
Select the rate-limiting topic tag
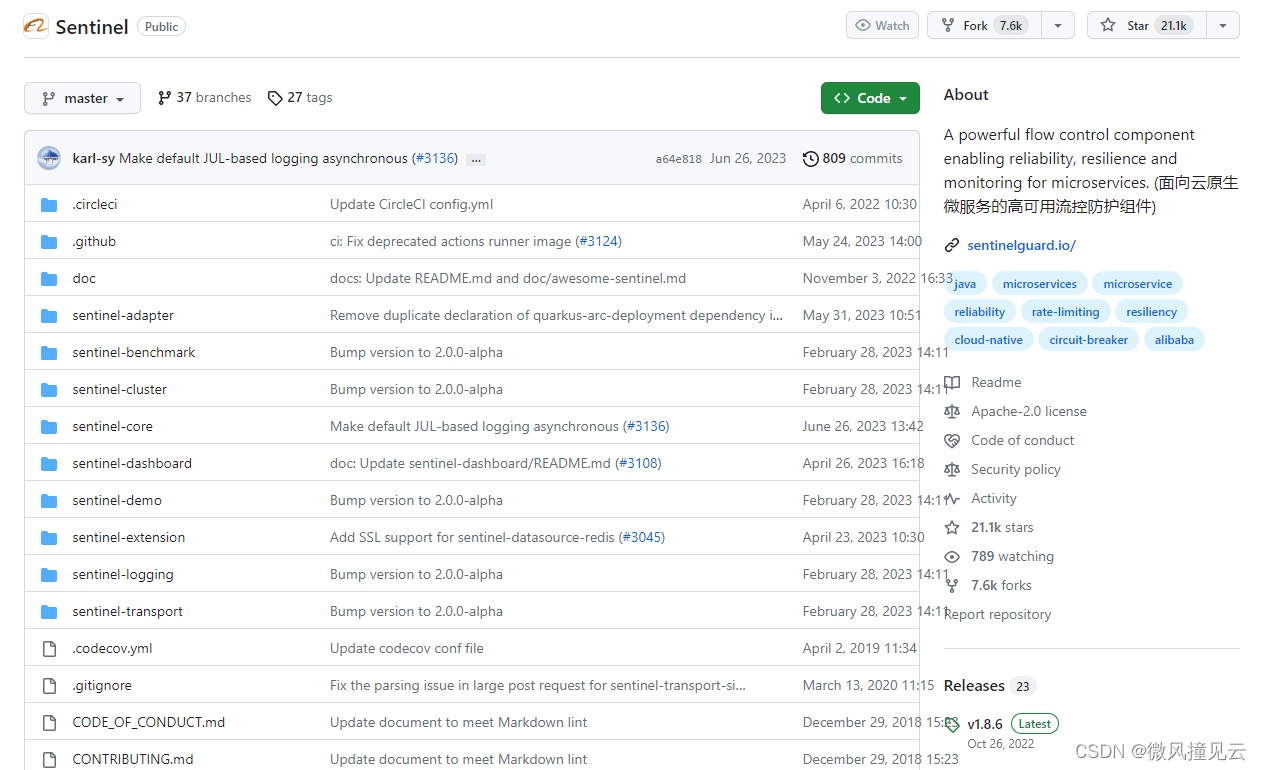(1065, 312)
